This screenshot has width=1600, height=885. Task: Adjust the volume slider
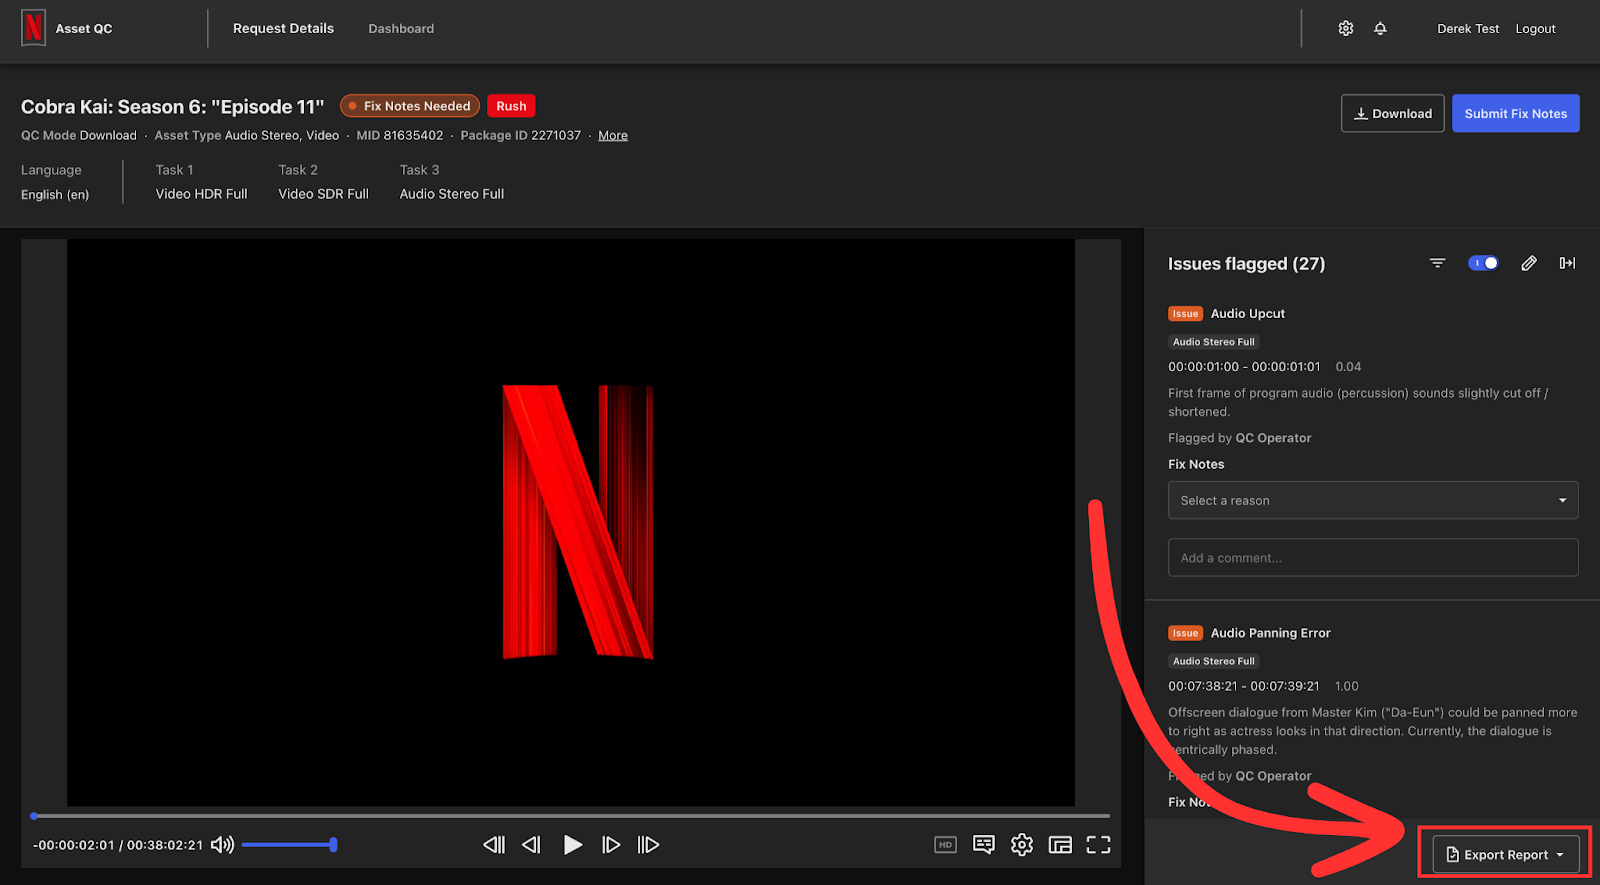[x=289, y=845]
